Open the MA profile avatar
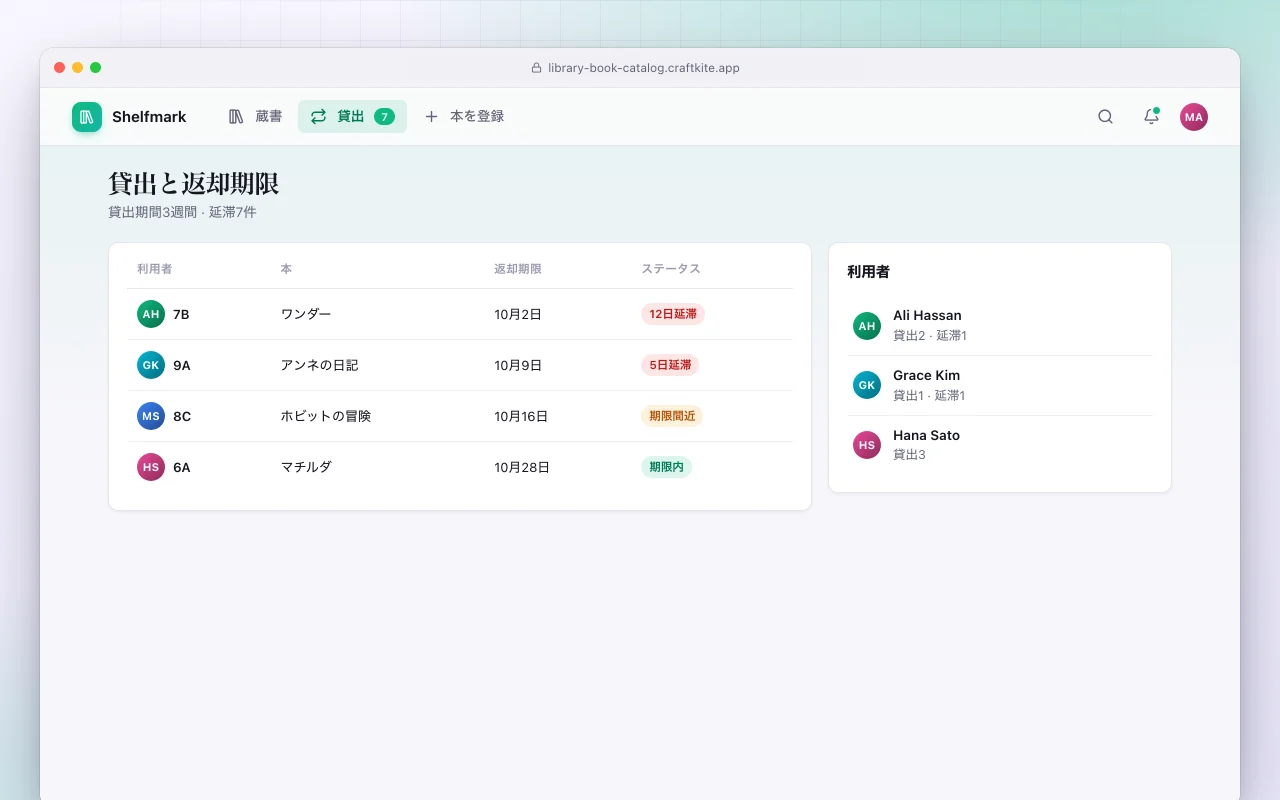 pyautogui.click(x=1194, y=117)
